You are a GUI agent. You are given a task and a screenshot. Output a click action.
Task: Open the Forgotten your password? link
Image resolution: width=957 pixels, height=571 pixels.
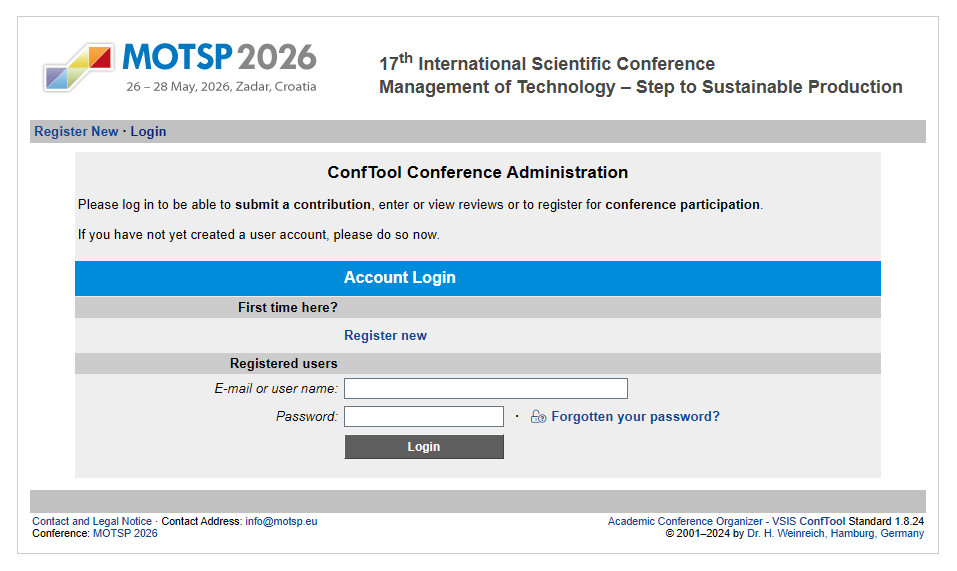(x=635, y=417)
